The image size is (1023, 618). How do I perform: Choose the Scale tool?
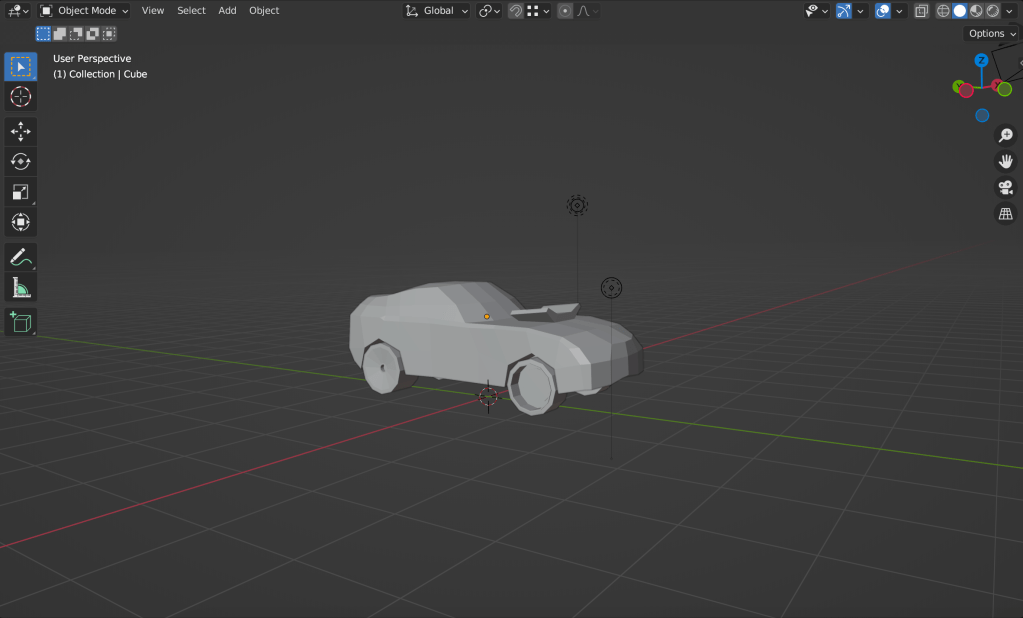[20, 192]
